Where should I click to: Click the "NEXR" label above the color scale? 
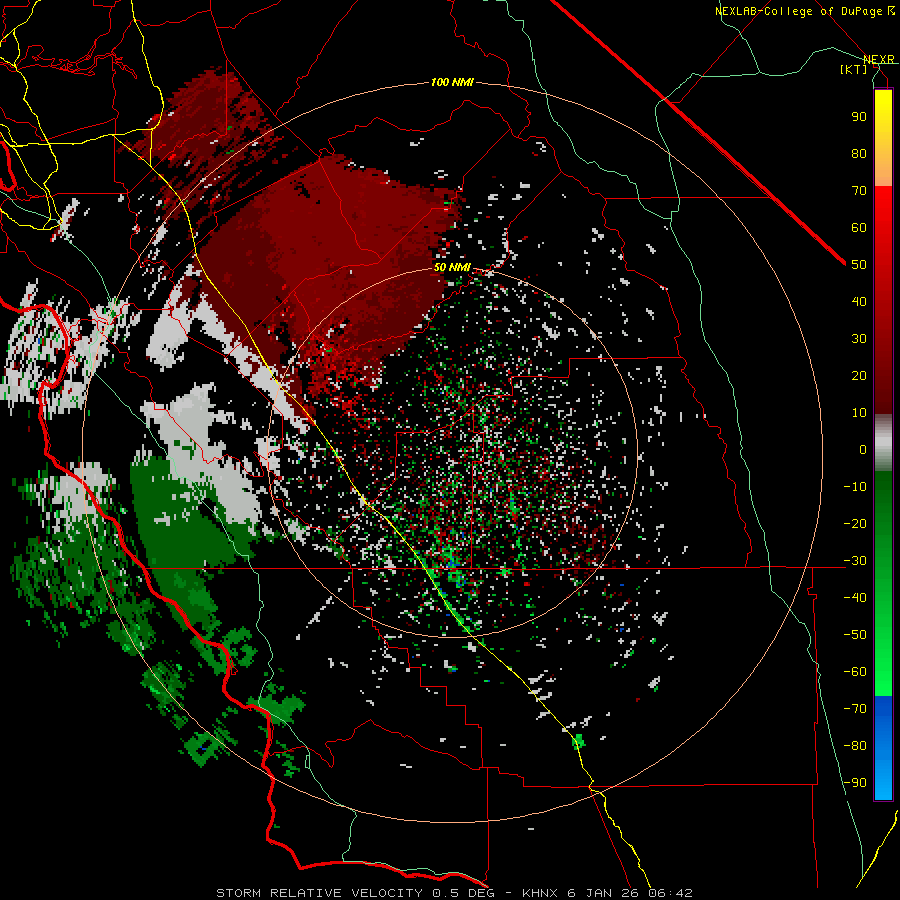click(x=878, y=59)
